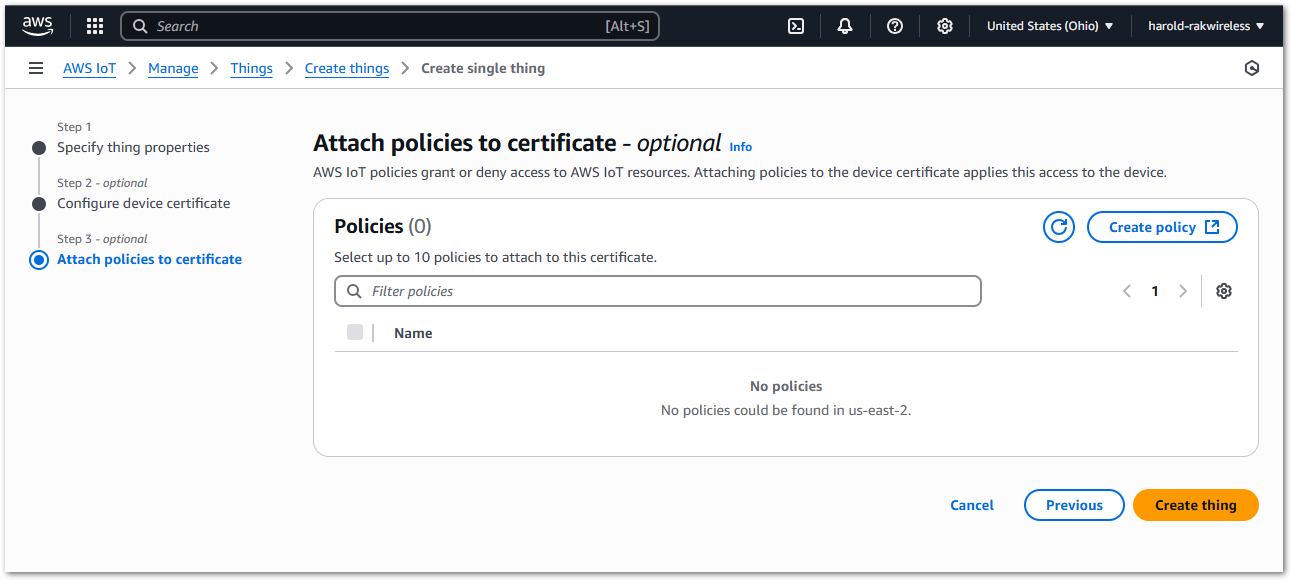Open account settings via the gear icon

(945, 25)
